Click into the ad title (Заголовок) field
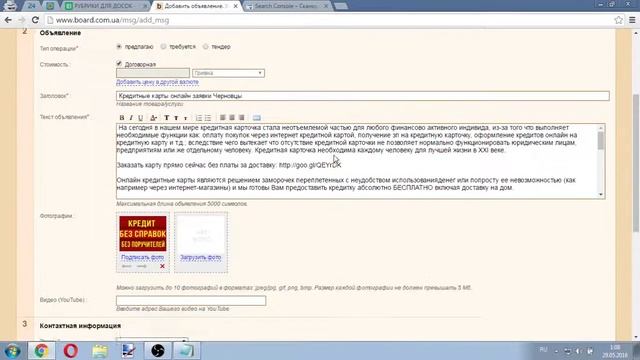 coord(362,96)
